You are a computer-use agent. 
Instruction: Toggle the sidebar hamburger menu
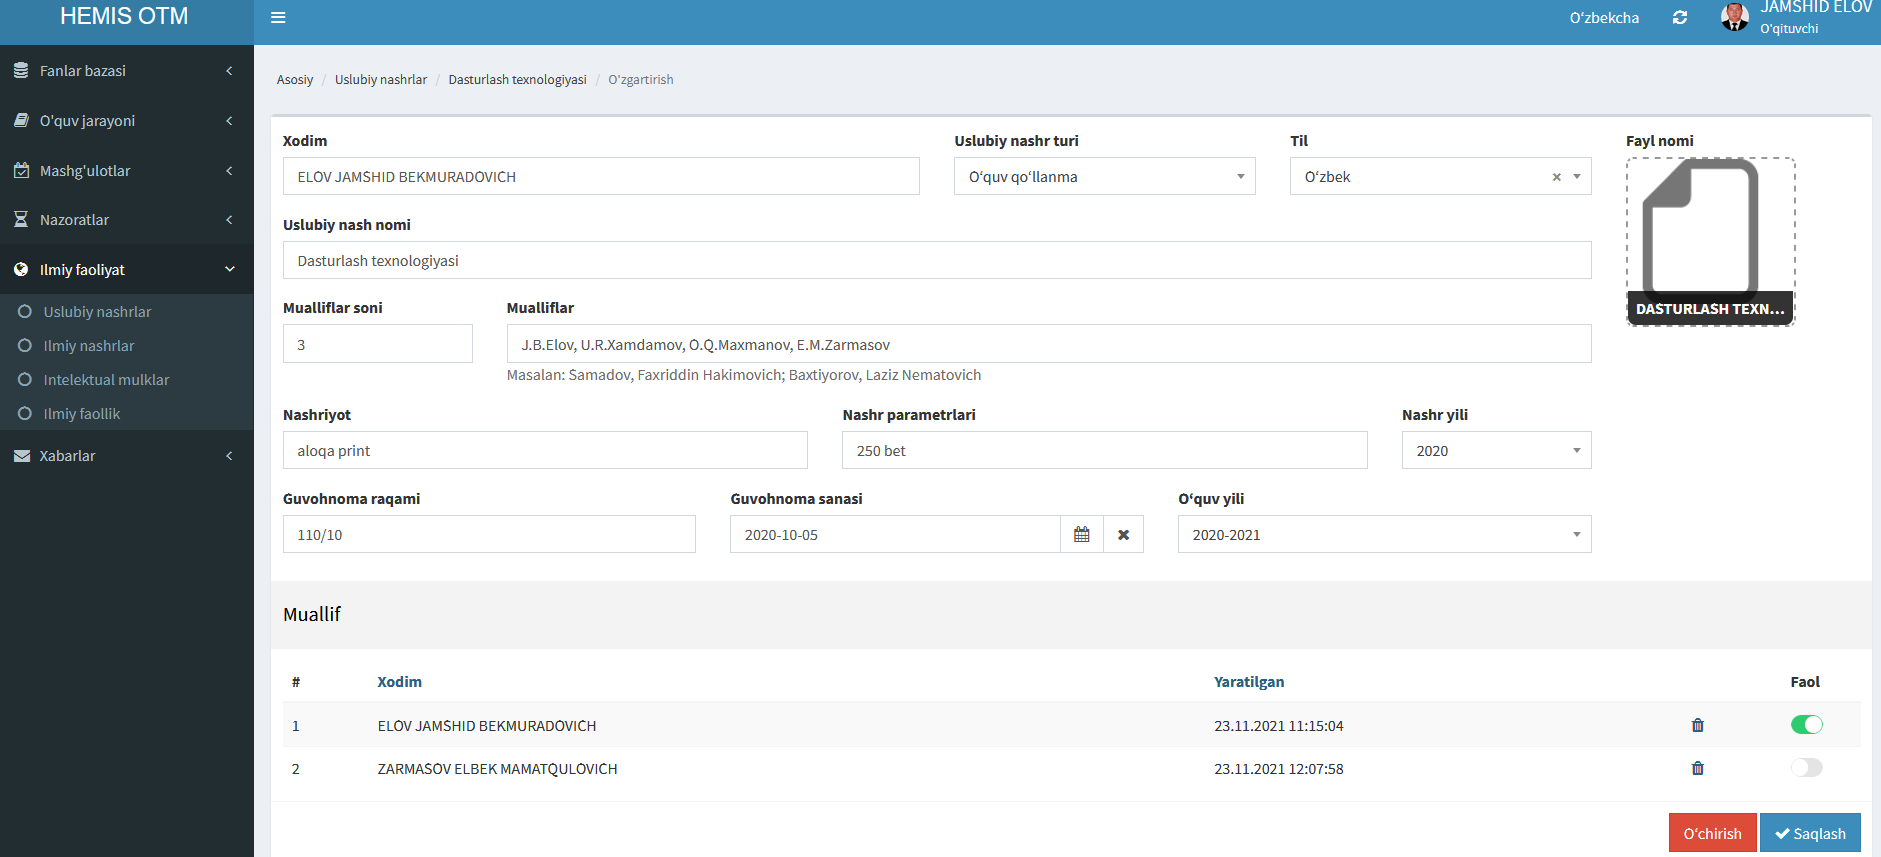[x=278, y=18]
